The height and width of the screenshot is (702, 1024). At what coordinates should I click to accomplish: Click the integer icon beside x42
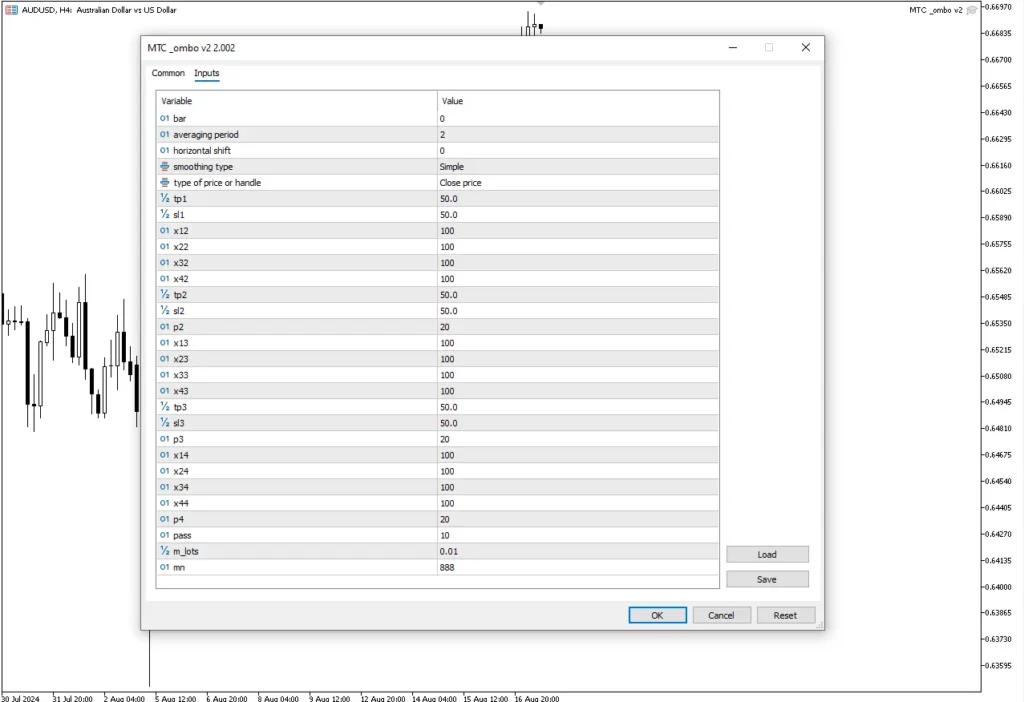[x=165, y=279]
